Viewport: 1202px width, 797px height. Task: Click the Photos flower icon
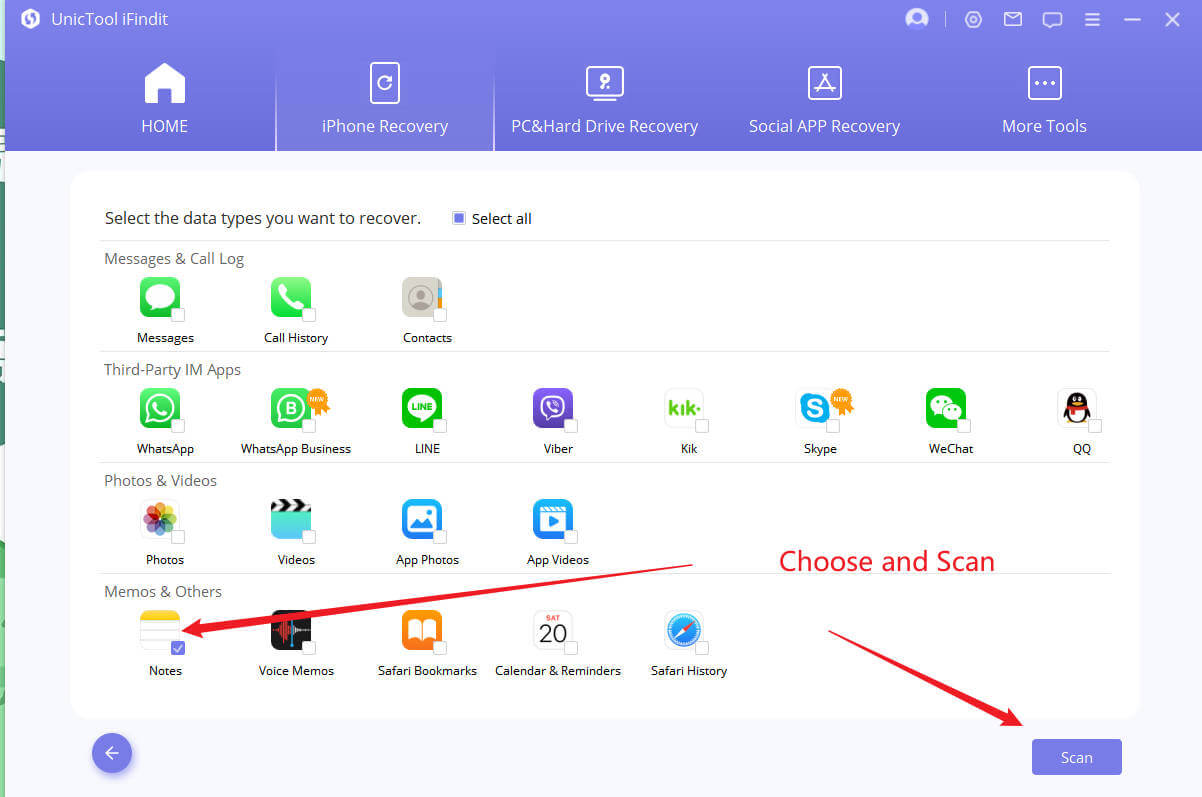(160, 519)
